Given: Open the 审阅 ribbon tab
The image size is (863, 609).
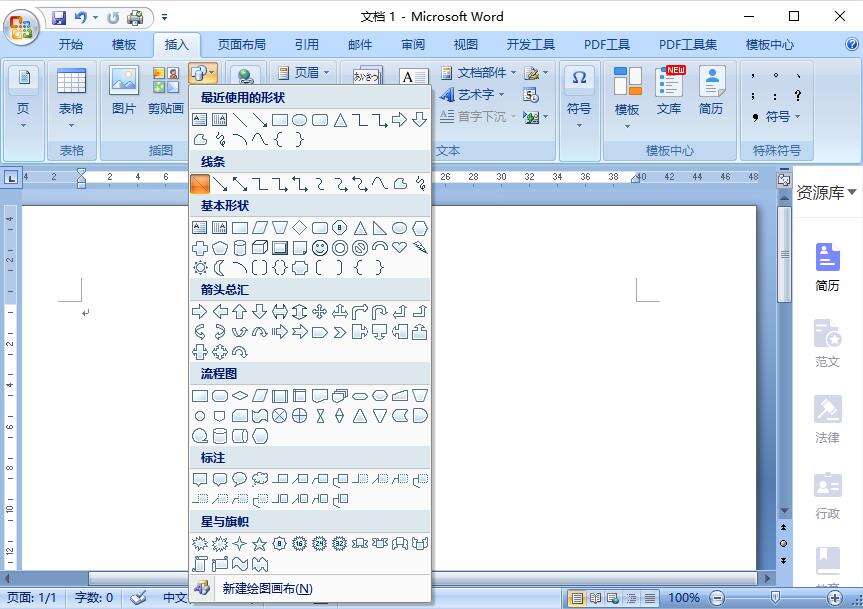Looking at the screenshot, I should click(413, 45).
